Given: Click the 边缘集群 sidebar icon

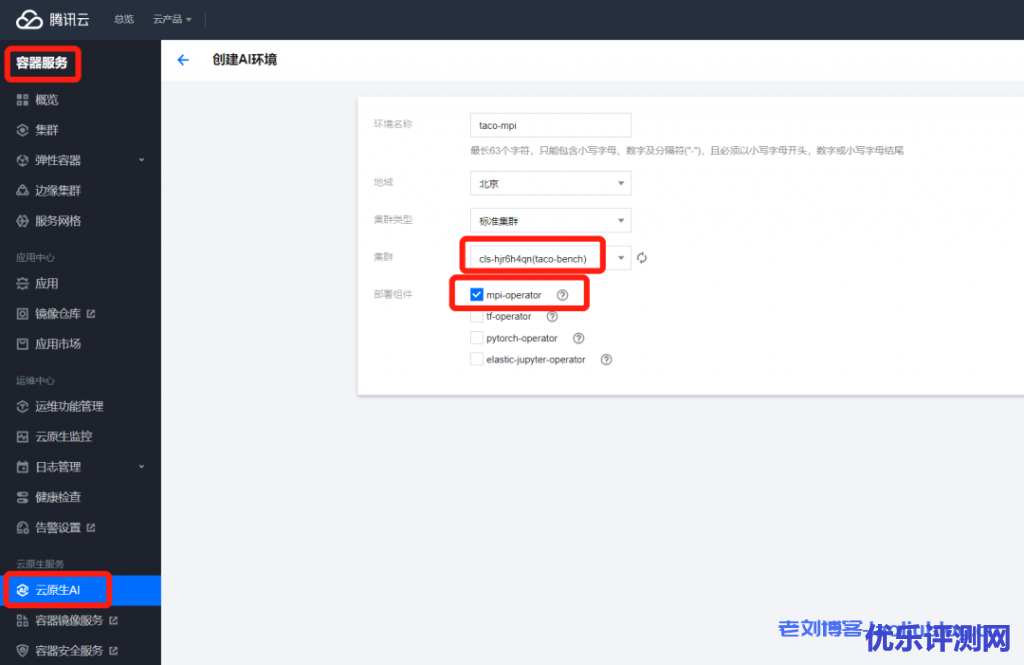Looking at the screenshot, I should tap(22, 190).
